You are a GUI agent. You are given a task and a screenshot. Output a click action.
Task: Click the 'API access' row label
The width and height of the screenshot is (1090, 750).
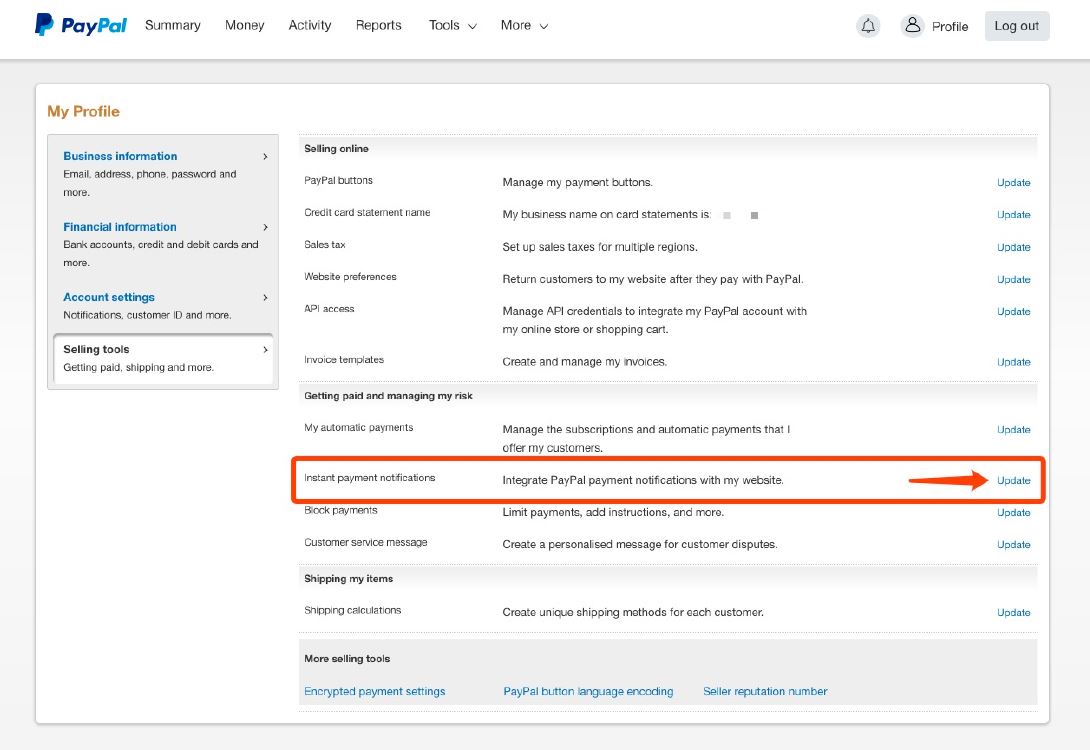click(x=330, y=309)
